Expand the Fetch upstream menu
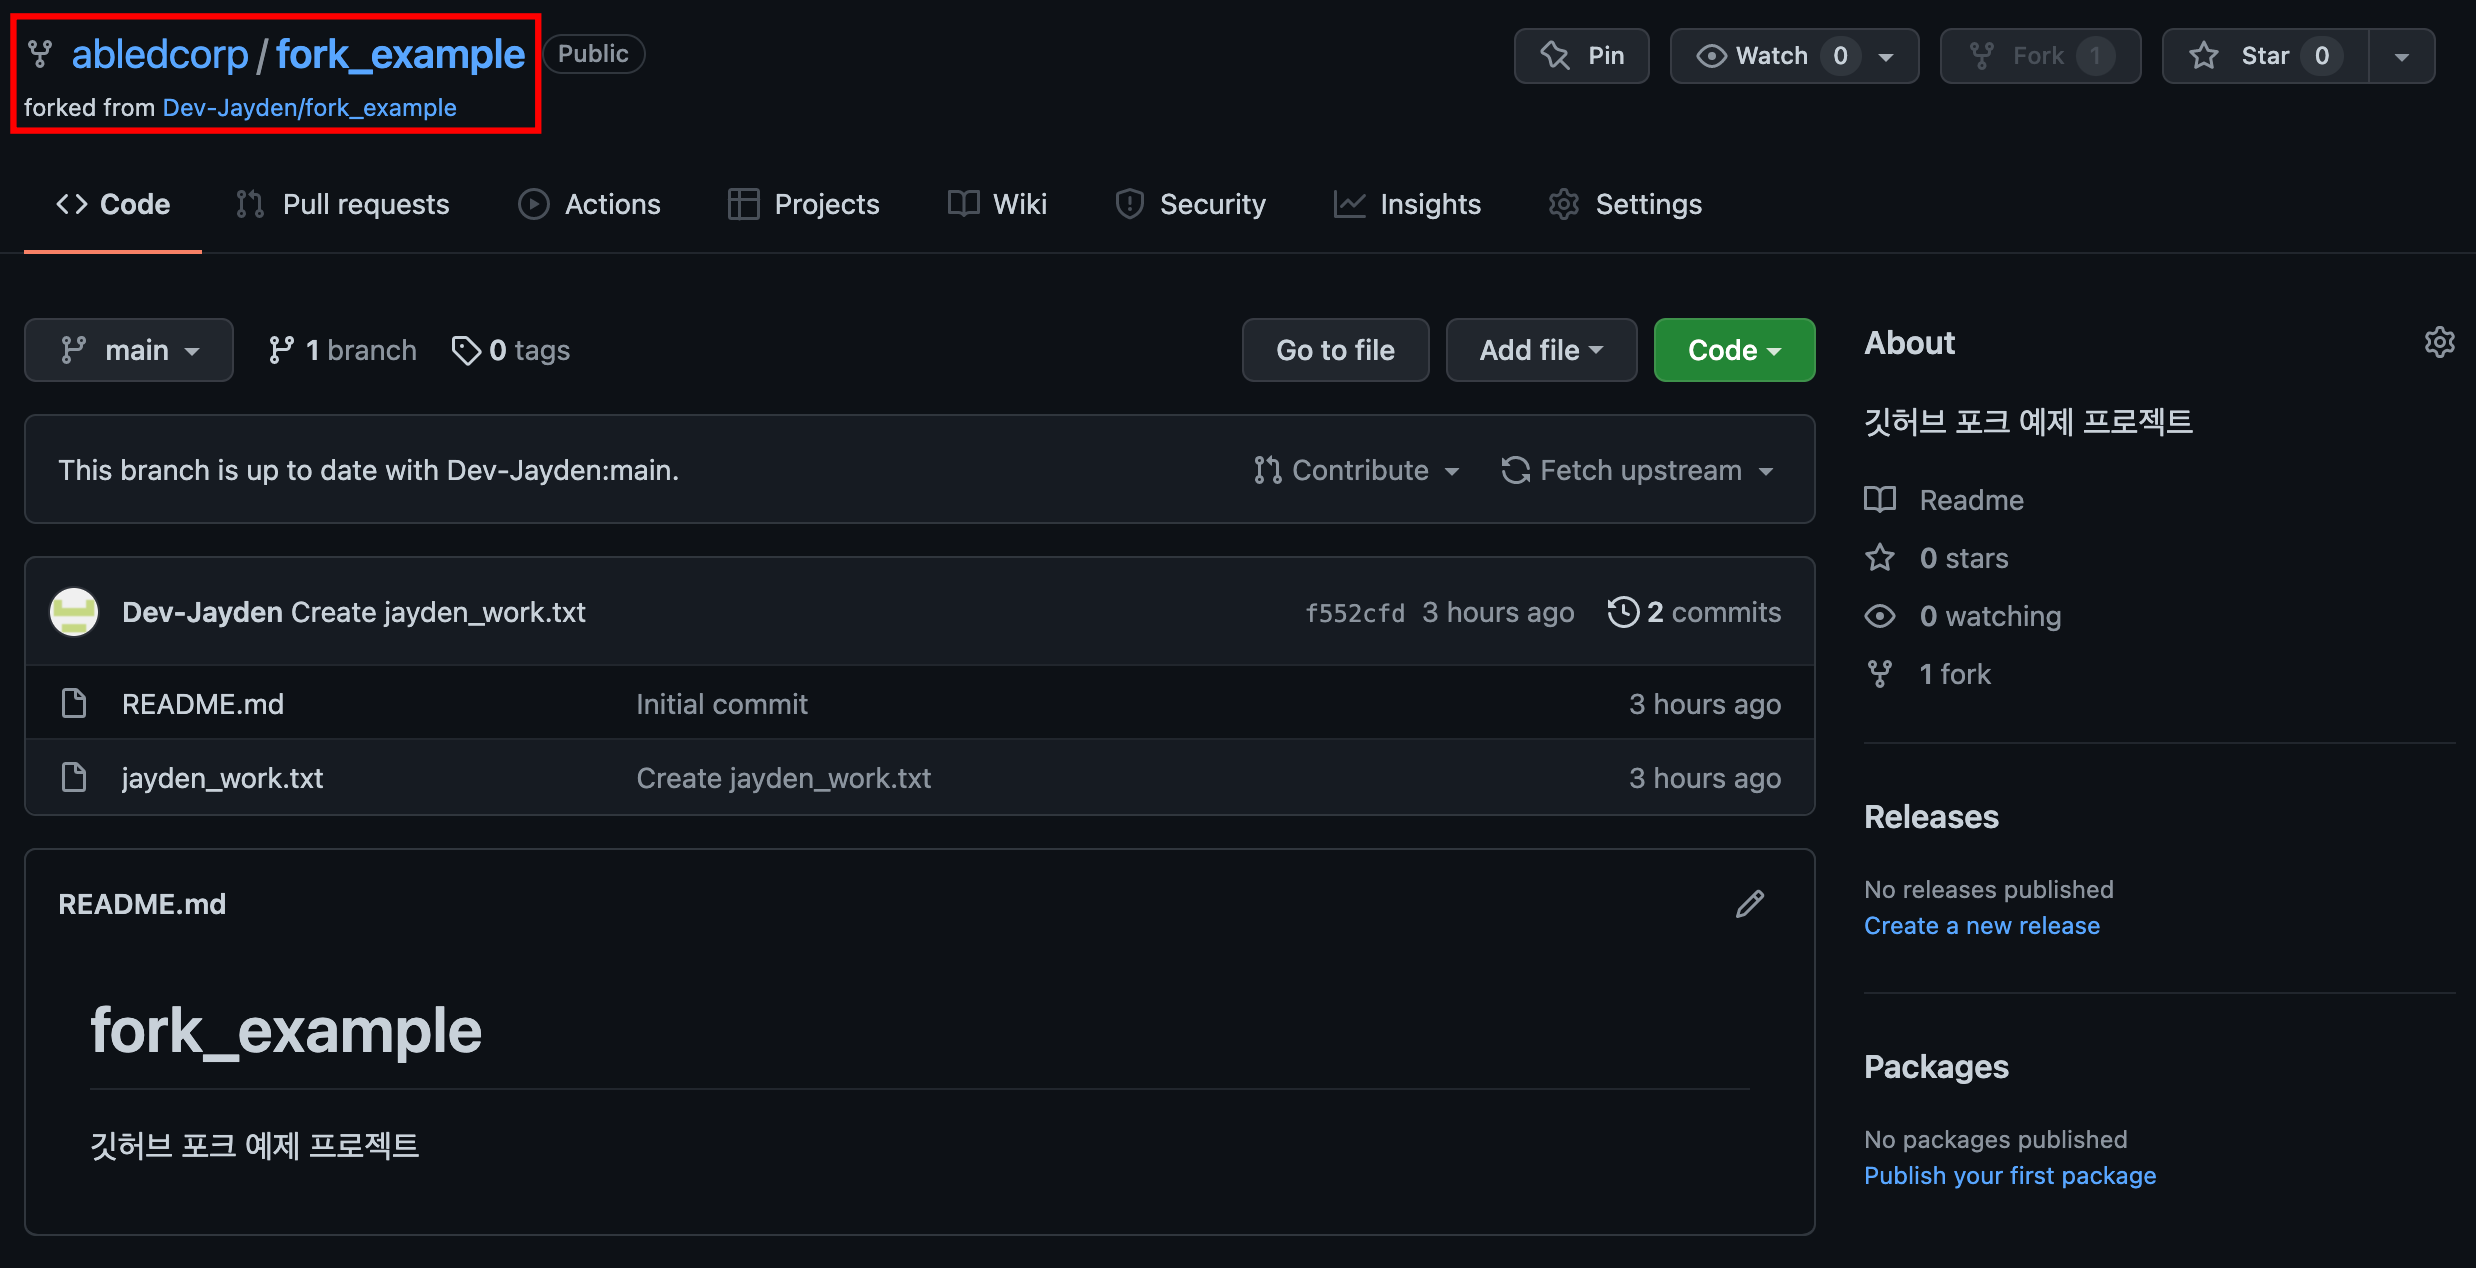Screen dimensions: 2476x1268 coord(1638,470)
